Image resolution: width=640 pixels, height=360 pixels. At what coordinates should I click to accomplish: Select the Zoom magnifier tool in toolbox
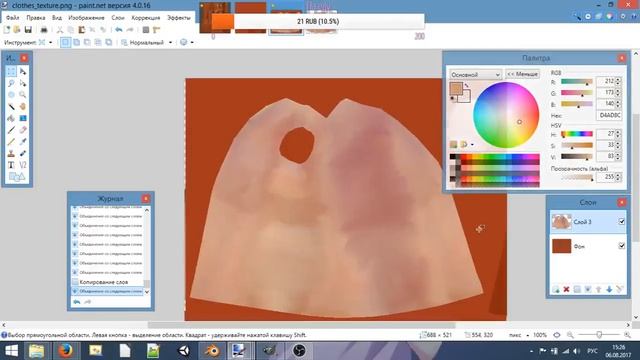coord(23,95)
